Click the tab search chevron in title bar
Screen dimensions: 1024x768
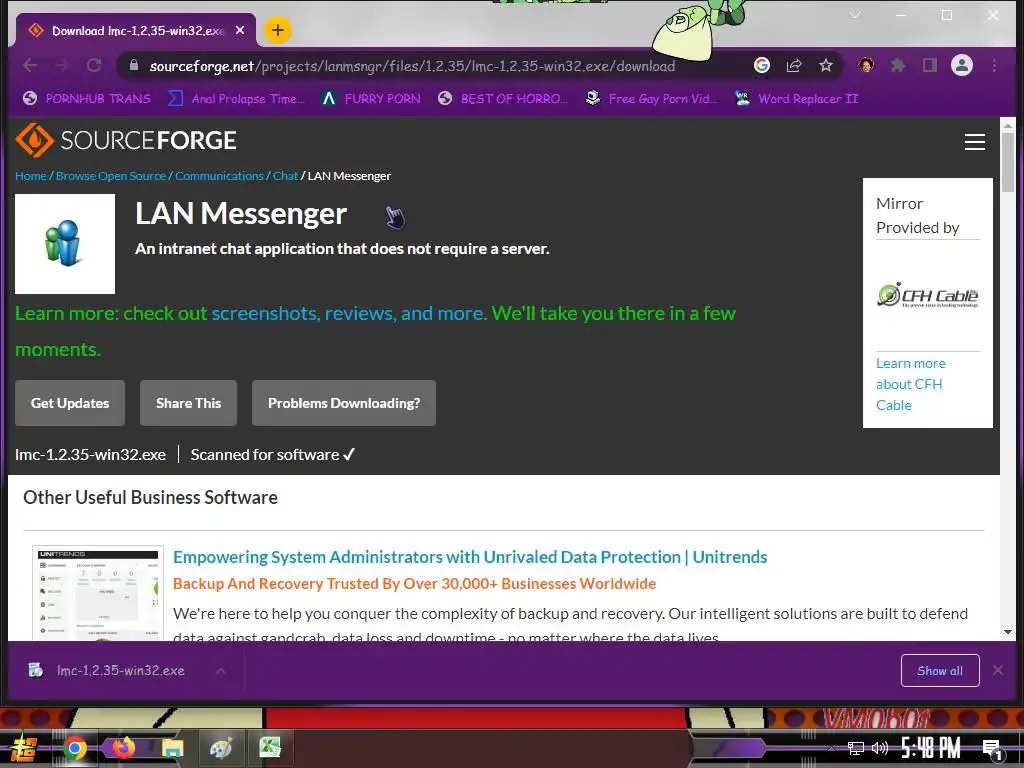(x=855, y=15)
